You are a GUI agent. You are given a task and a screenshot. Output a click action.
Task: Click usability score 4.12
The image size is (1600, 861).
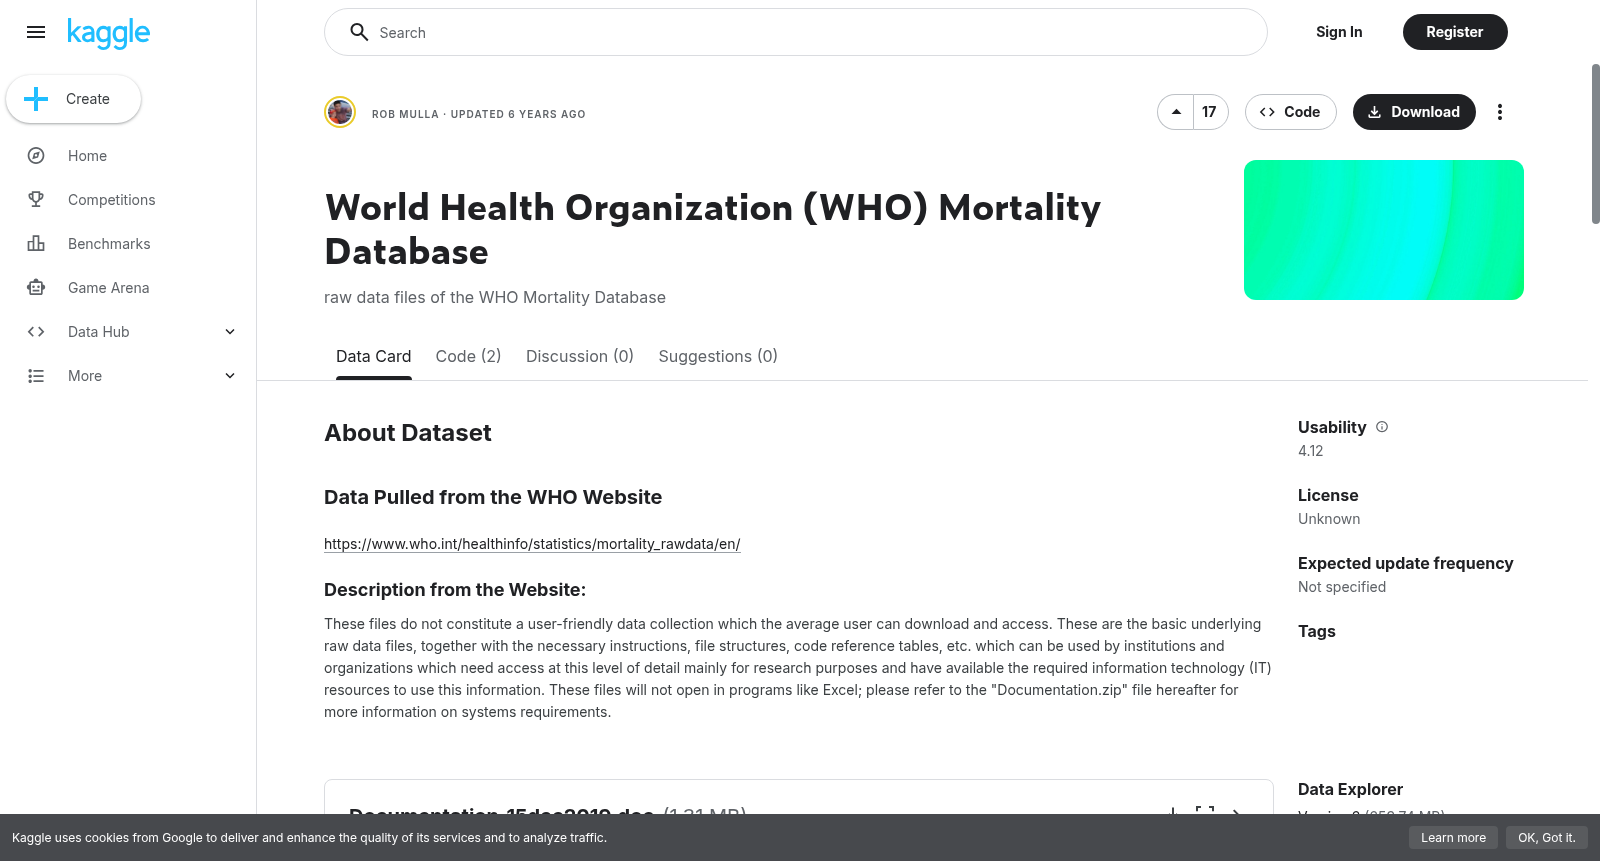1311,451
